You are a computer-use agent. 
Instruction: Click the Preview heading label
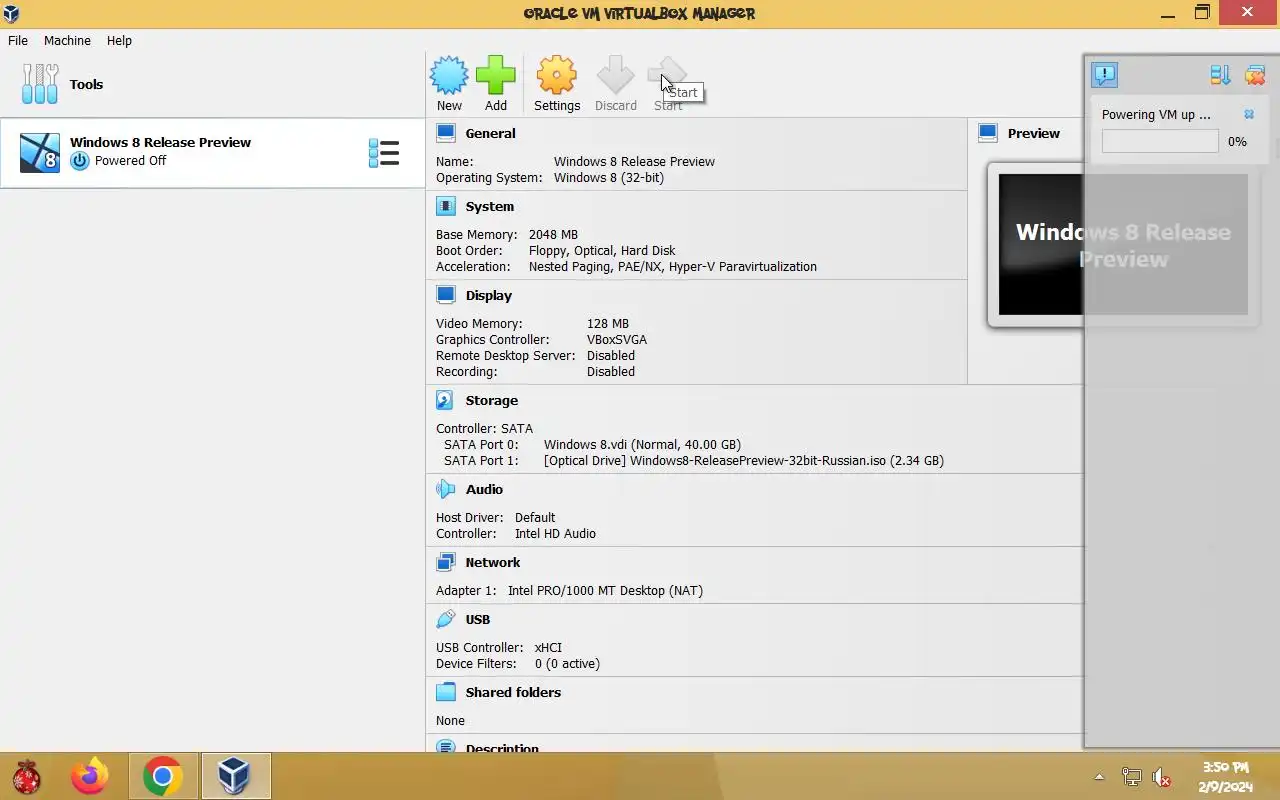pyautogui.click(x=1033, y=133)
